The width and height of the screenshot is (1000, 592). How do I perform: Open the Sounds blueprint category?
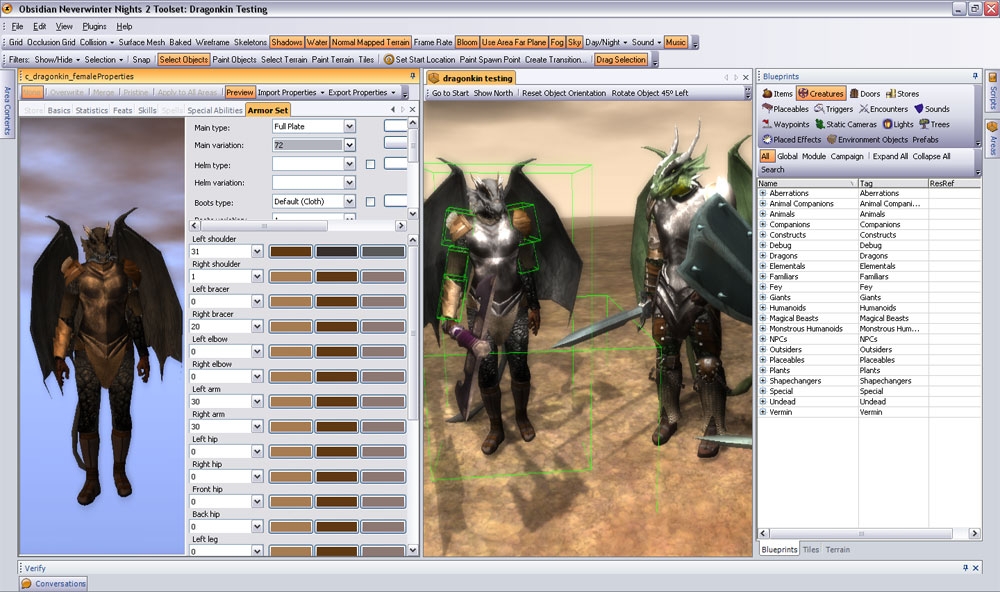931,109
